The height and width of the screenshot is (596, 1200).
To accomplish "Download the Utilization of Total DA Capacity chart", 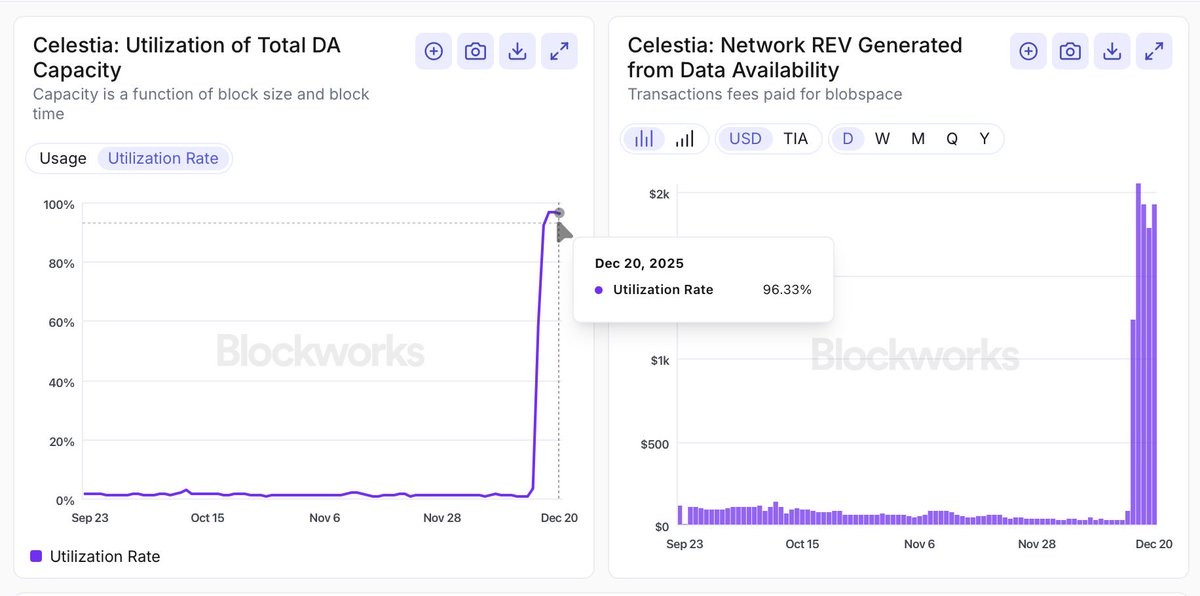I will (x=517, y=51).
